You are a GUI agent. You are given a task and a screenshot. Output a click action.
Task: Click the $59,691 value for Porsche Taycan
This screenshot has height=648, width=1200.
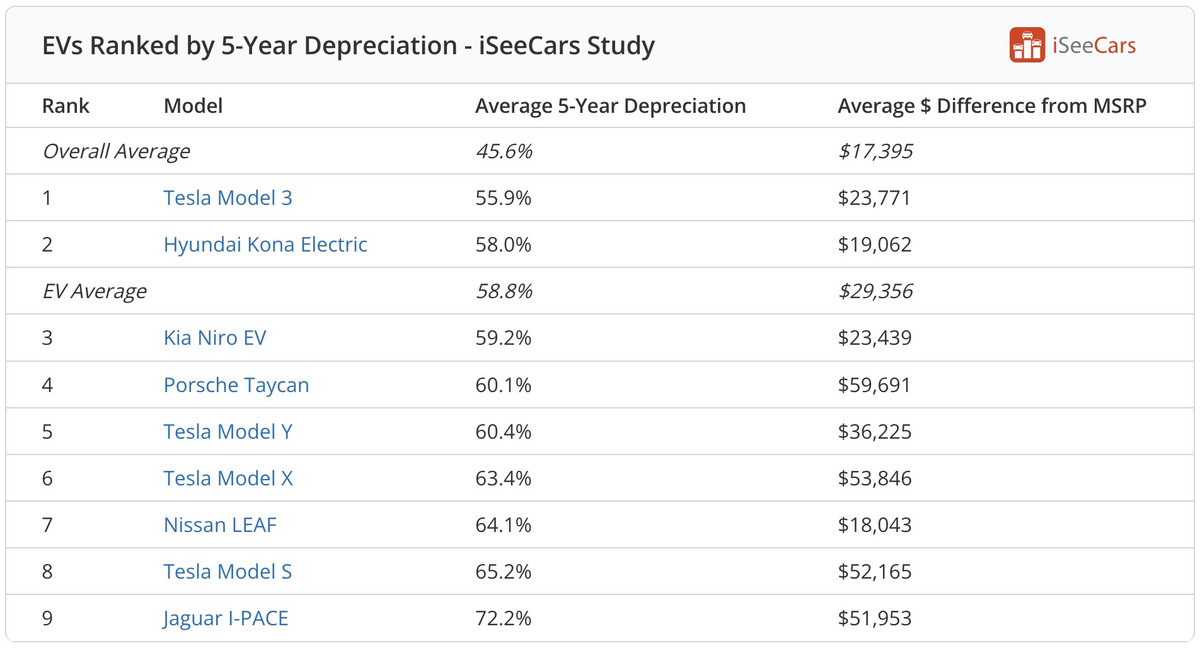pos(874,385)
